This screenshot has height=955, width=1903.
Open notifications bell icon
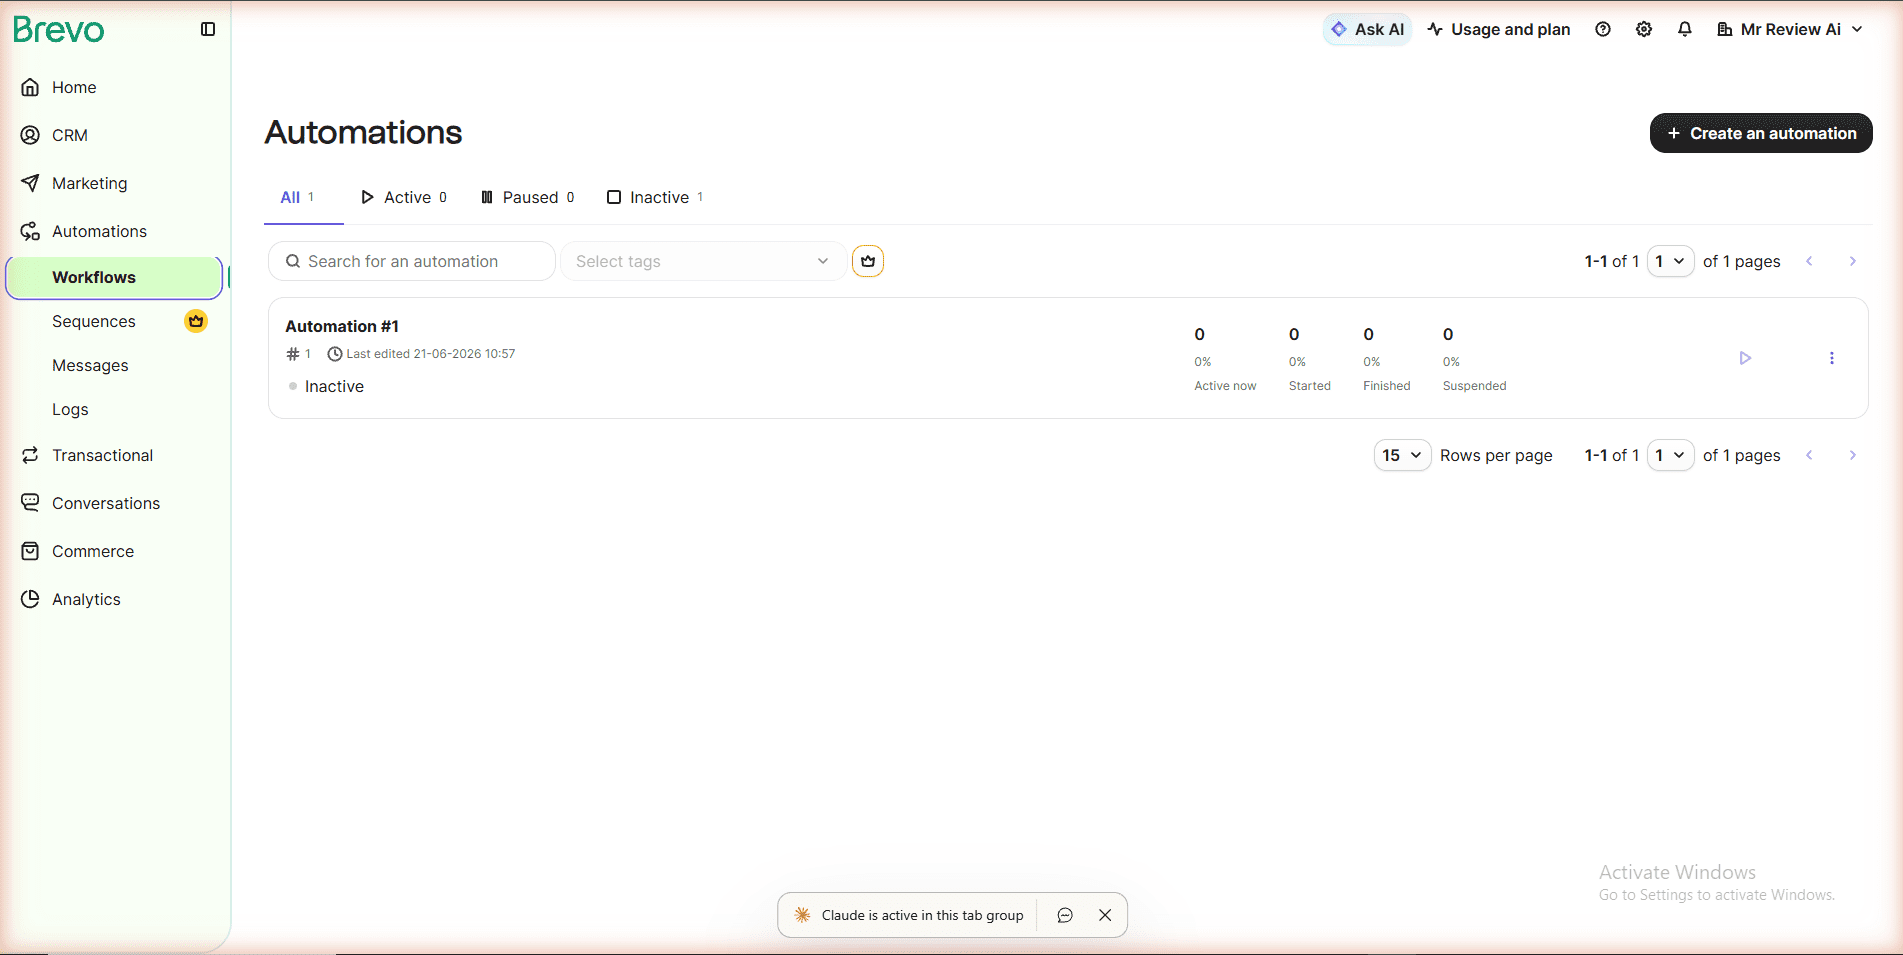(1685, 29)
